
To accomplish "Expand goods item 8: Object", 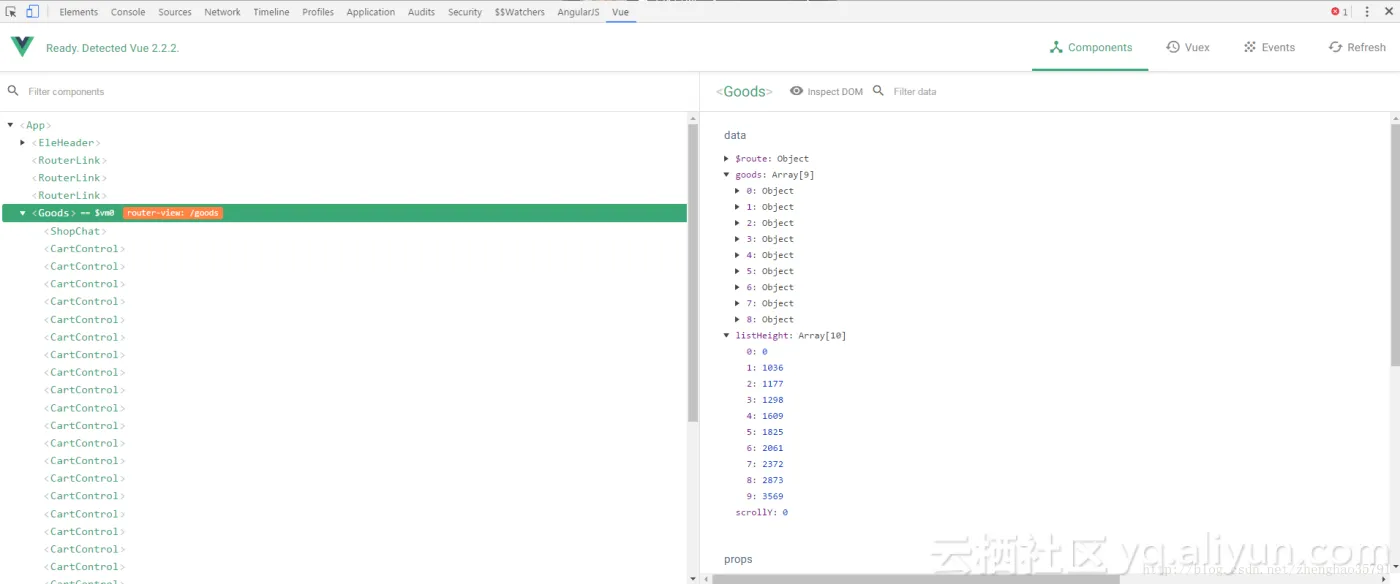I will [x=738, y=319].
